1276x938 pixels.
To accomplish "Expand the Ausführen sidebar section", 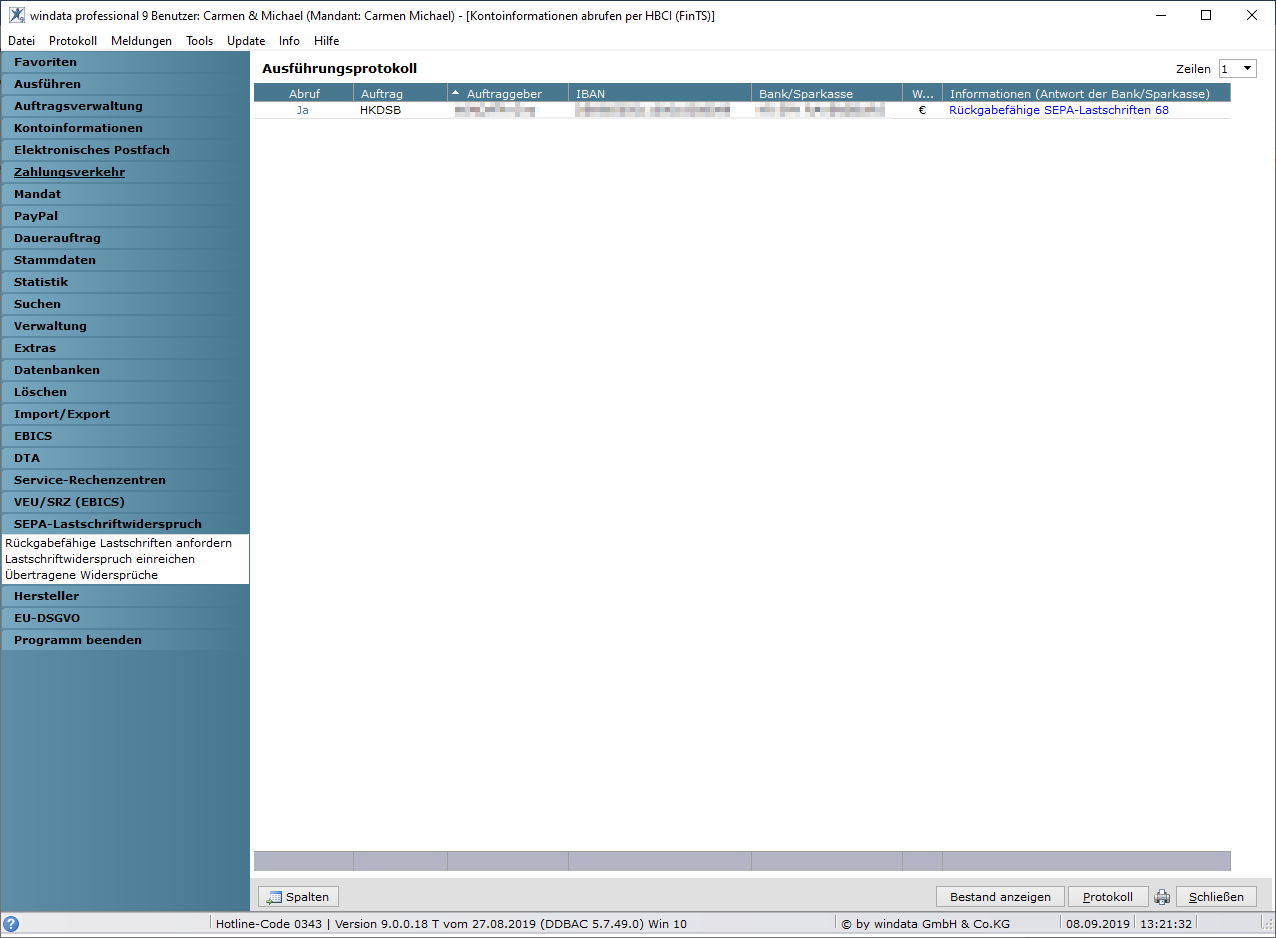I will 125,84.
